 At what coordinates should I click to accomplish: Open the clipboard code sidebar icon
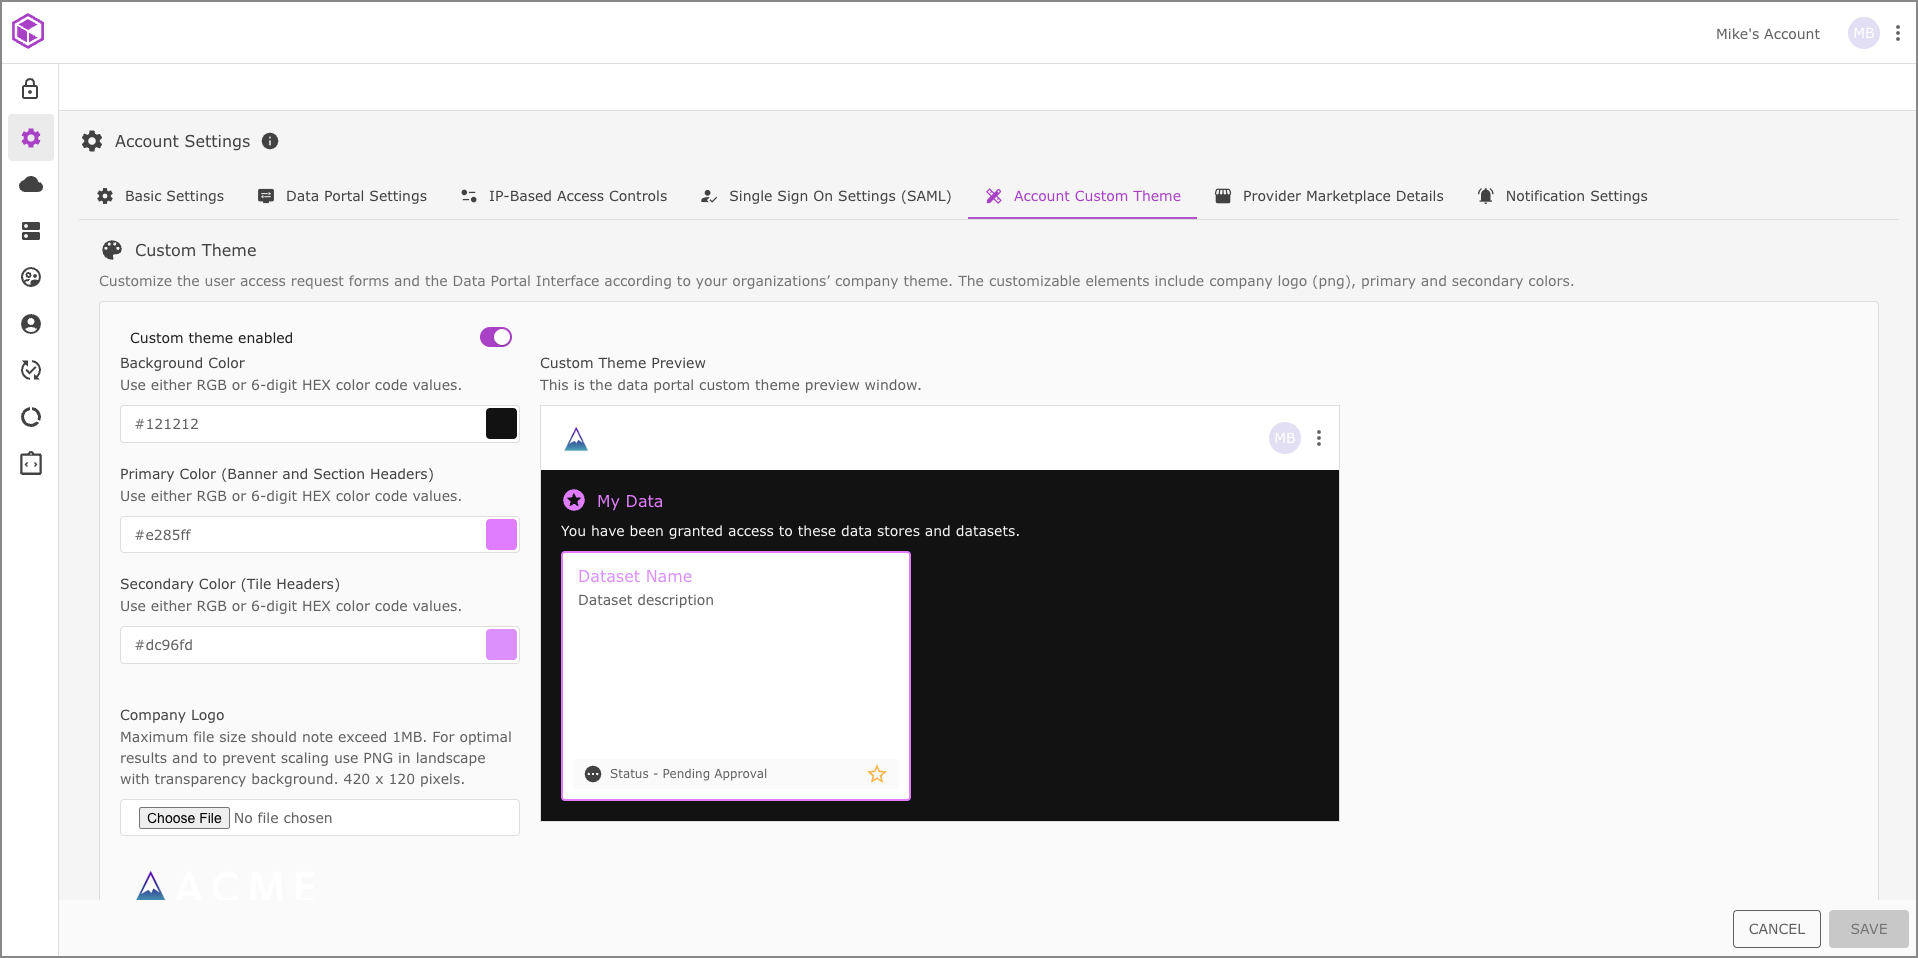point(31,464)
